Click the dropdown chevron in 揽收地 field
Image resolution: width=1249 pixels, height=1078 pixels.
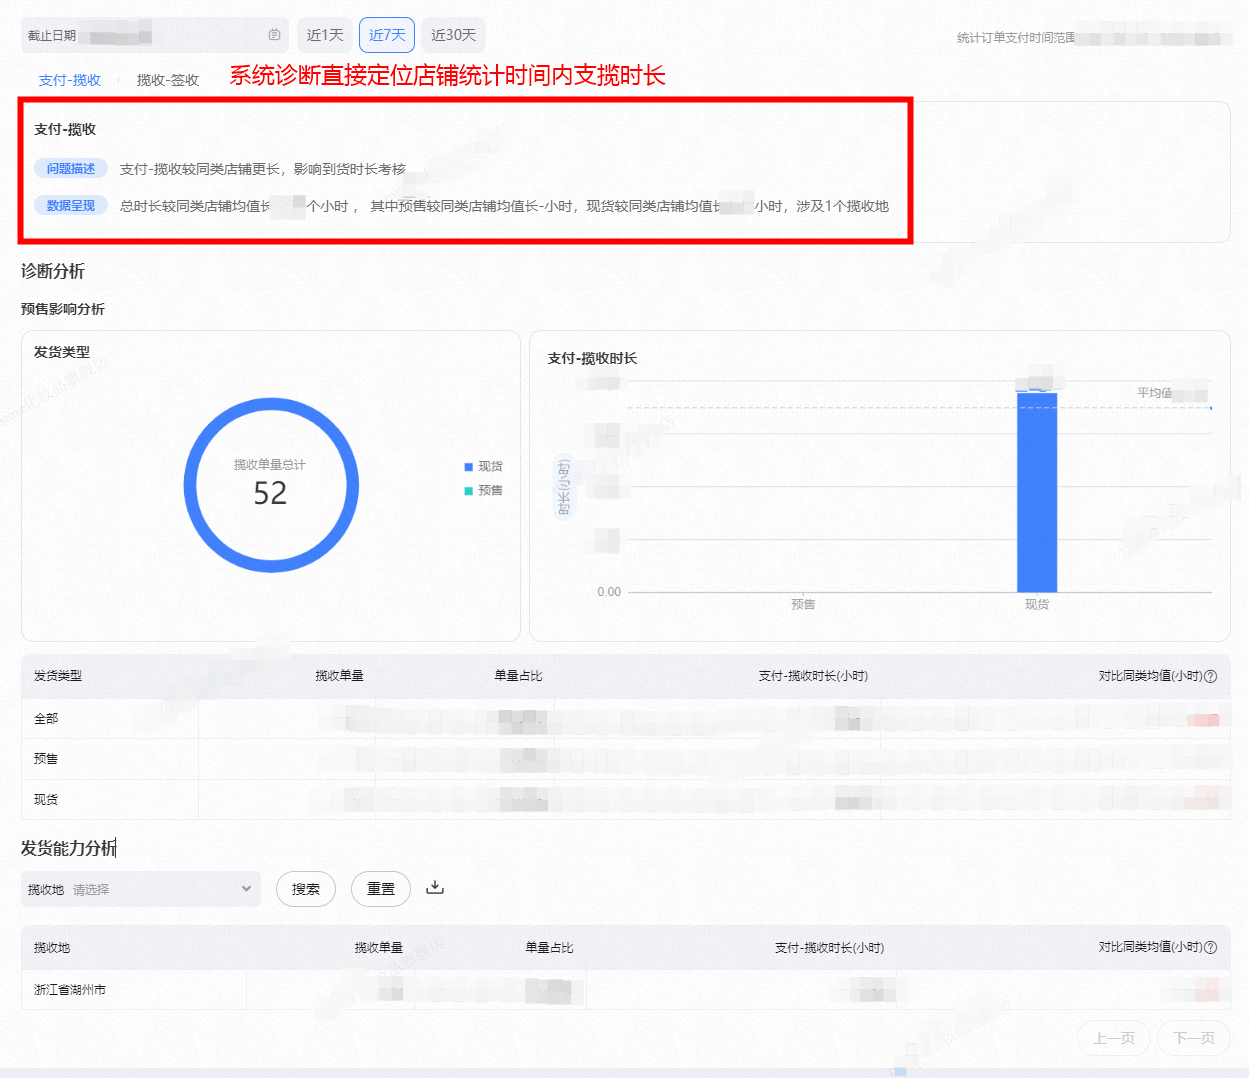point(246,889)
